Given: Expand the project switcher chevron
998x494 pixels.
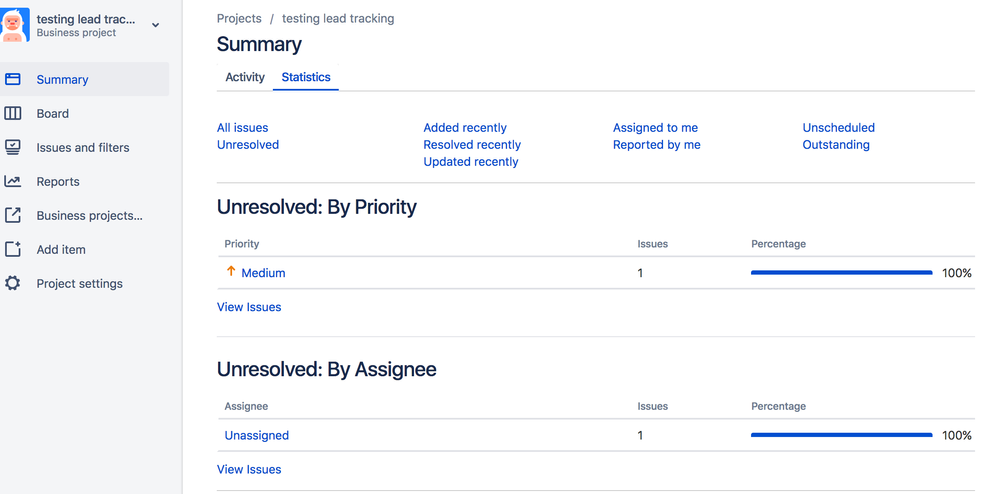Looking at the screenshot, I should click(155, 25).
